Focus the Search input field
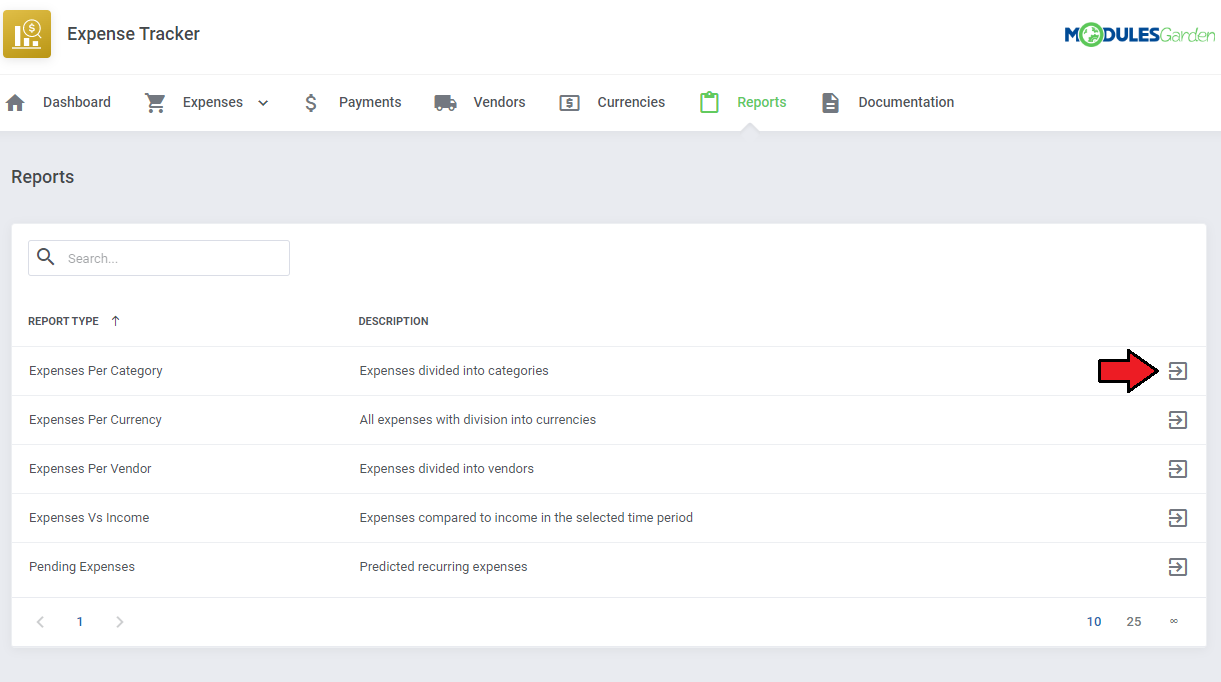The image size is (1221, 682). pos(159,258)
